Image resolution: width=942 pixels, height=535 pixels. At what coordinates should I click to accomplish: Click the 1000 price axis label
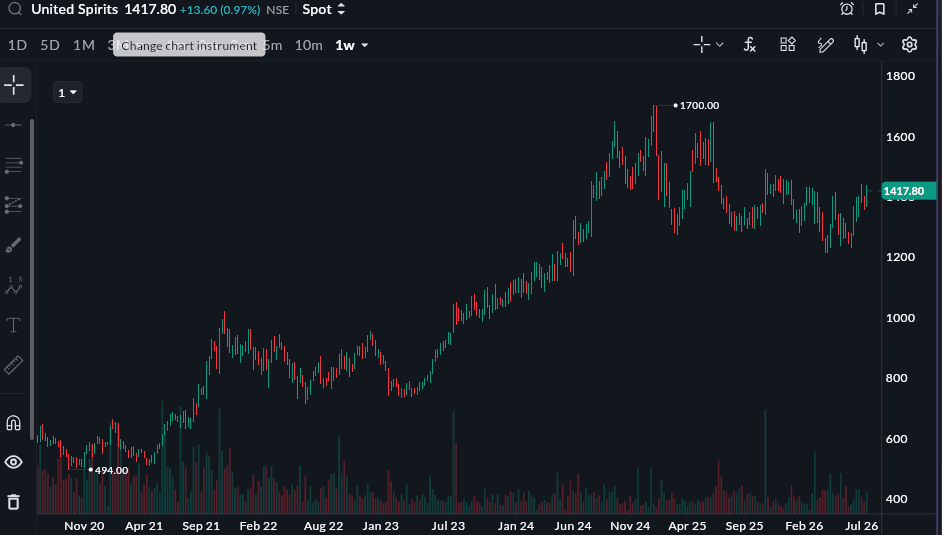pos(901,318)
